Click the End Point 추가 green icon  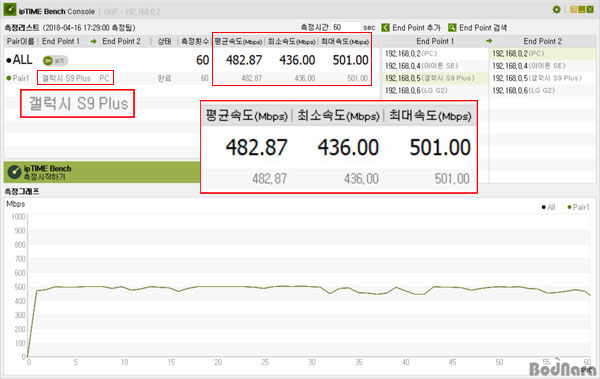pos(385,28)
